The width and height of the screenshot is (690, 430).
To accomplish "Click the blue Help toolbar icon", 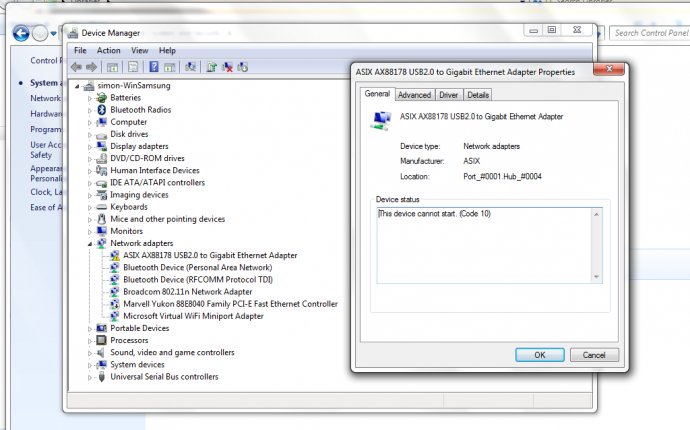I will click(155, 67).
